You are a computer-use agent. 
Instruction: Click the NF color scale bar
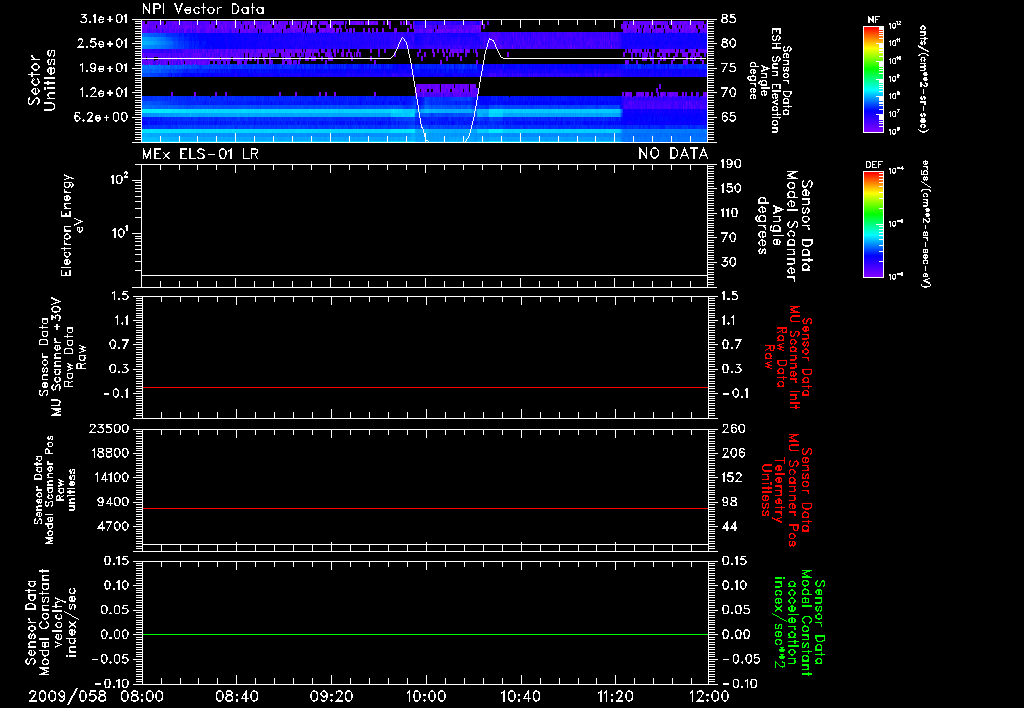pos(873,78)
